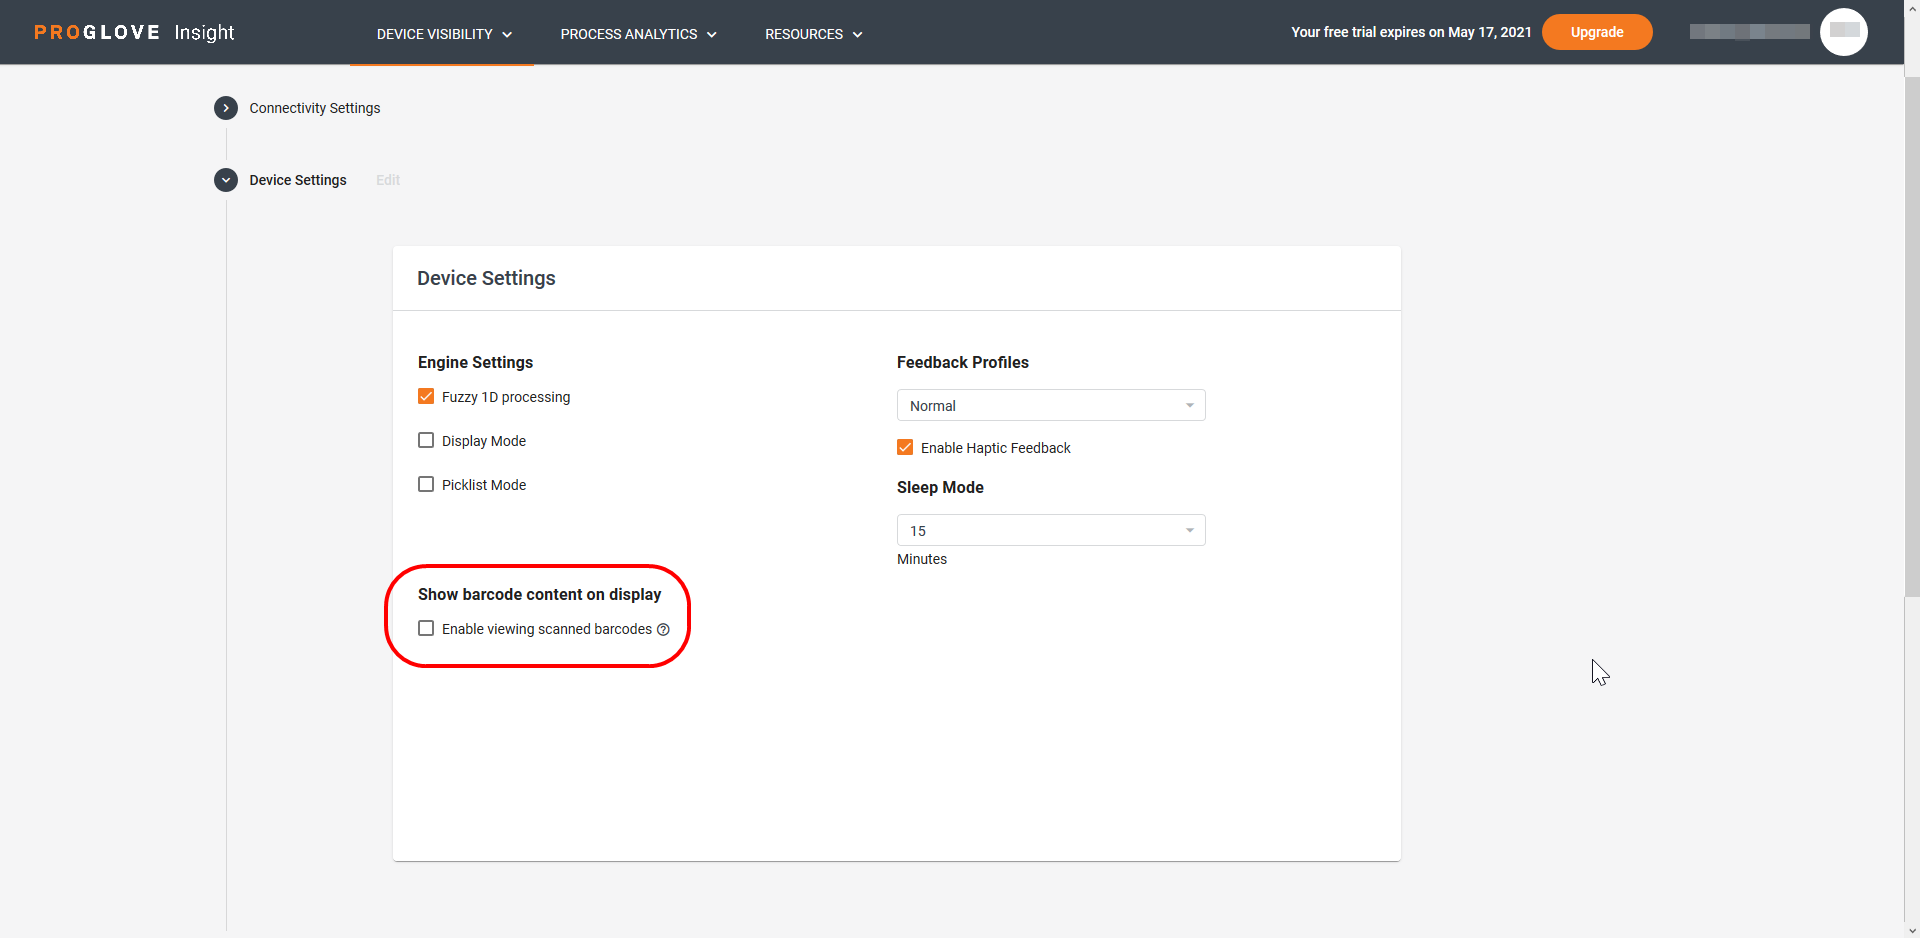The width and height of the screenshot is (1920, 938).
Task: Click the Device Settings card heading
Action: click(486, 278)
